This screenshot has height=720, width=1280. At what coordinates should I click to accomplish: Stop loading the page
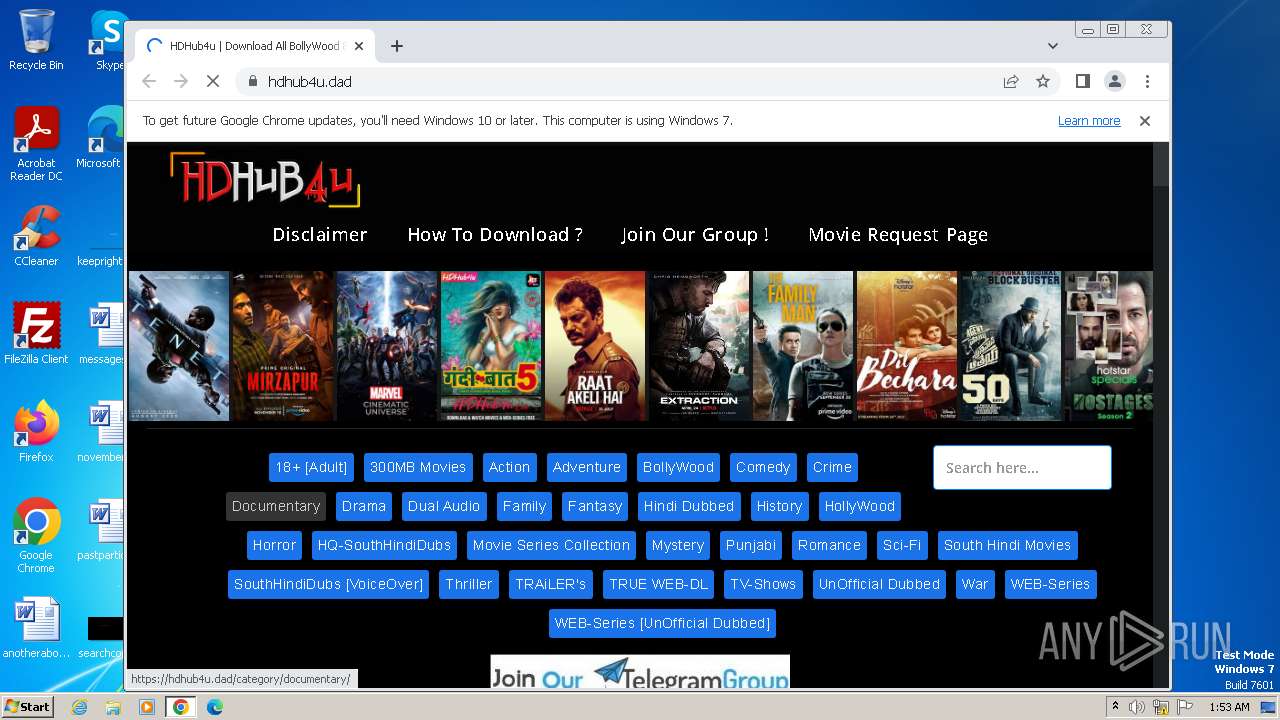point(213,81)
